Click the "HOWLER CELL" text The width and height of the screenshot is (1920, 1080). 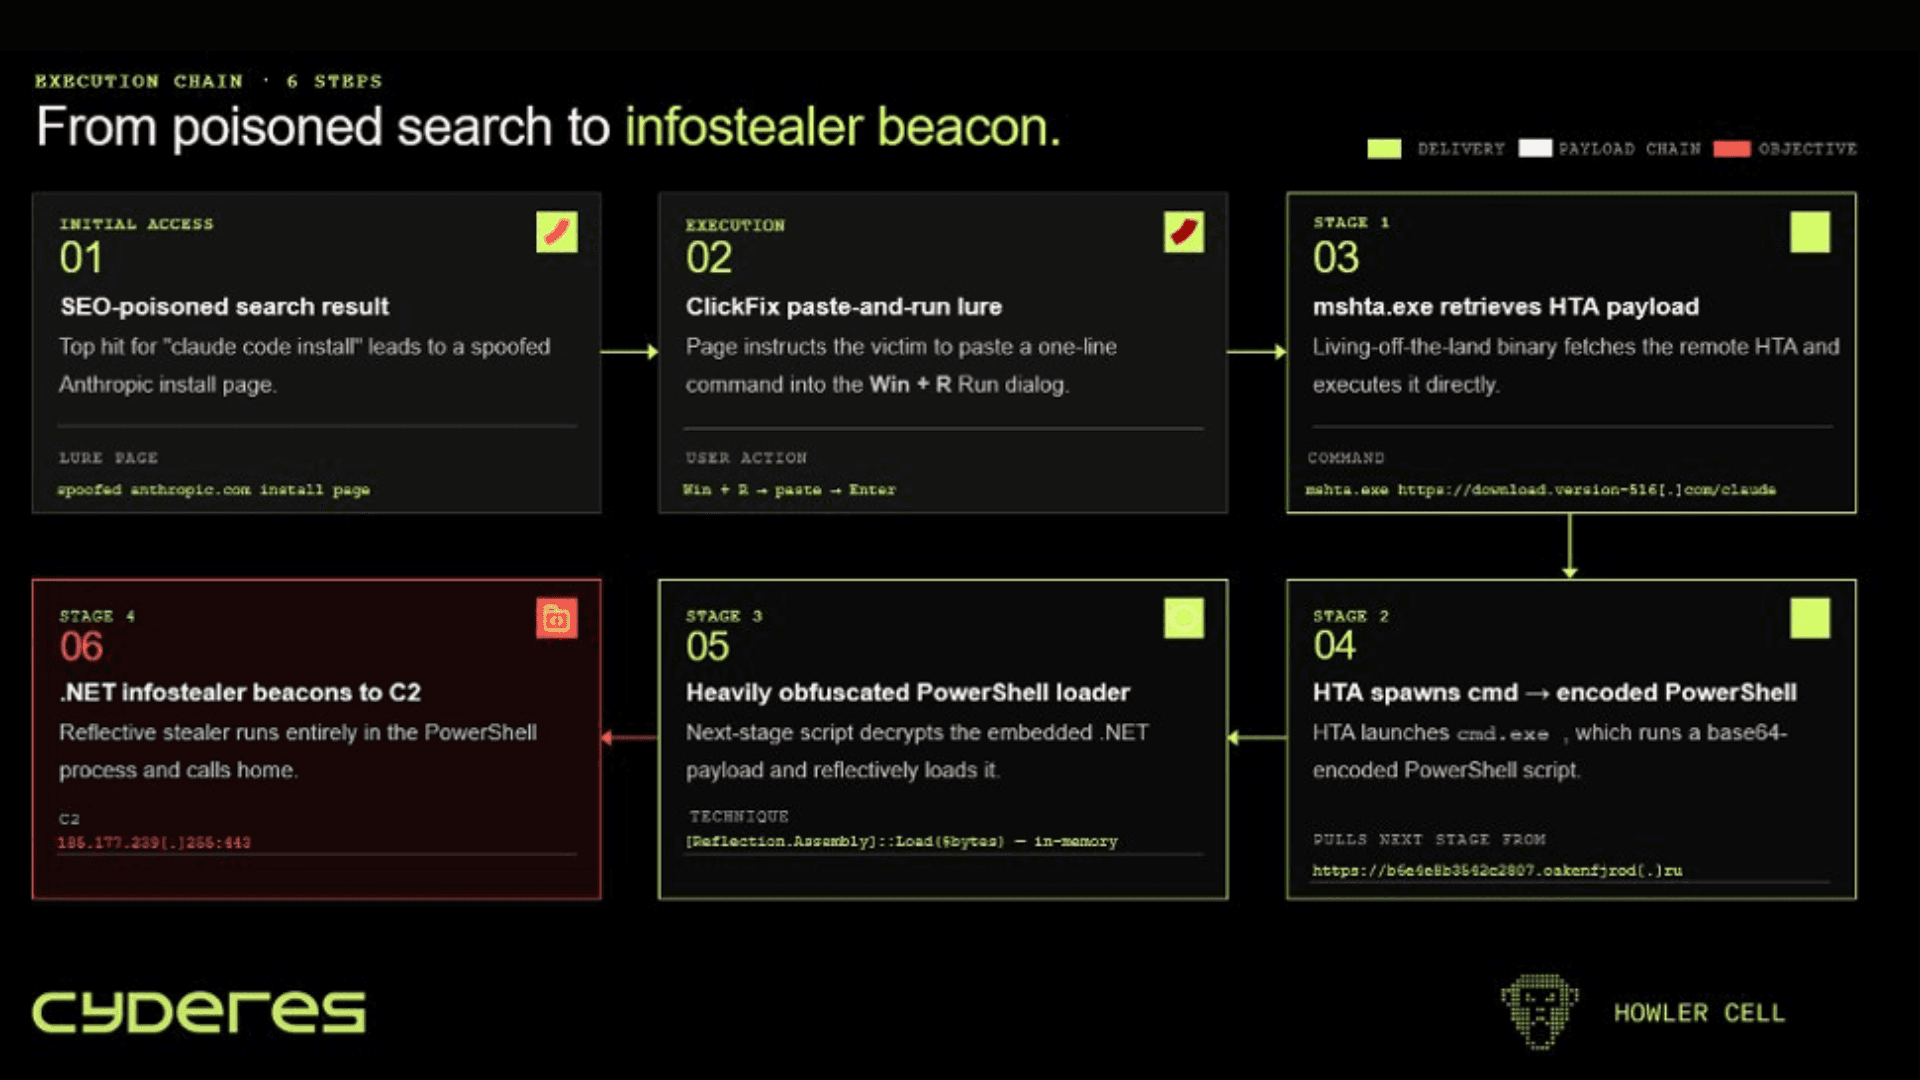click(1699, 1013)
